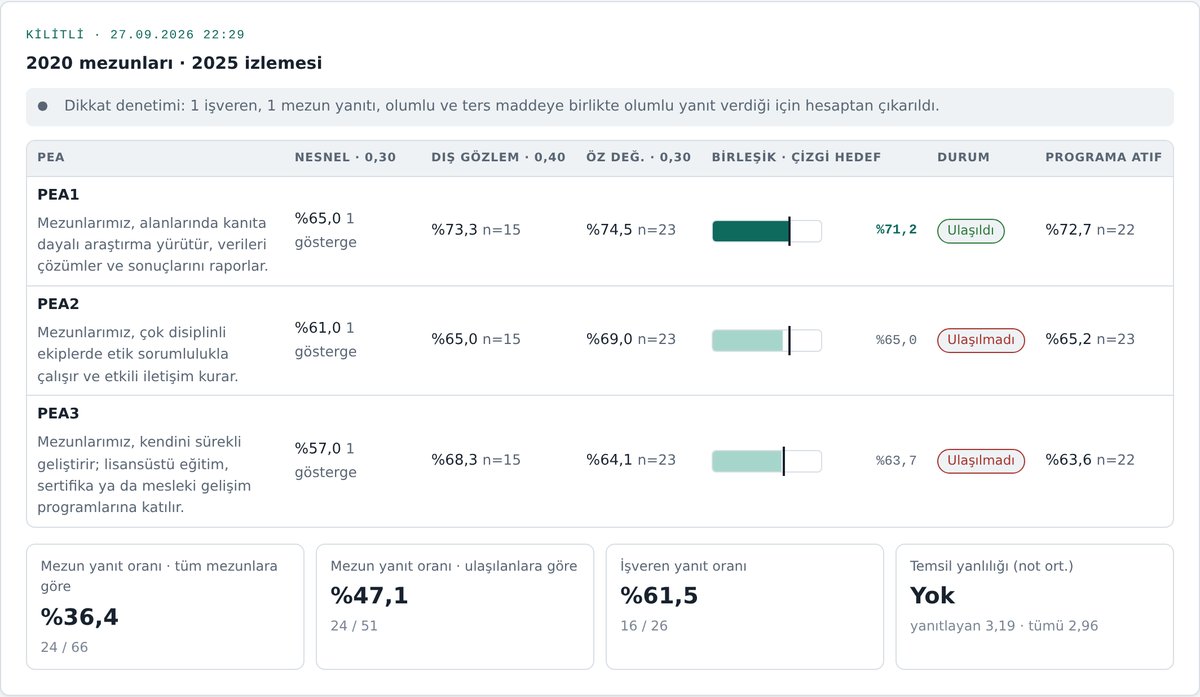
Task: Click the '16 / 26' count
Action: pos(644,626)
